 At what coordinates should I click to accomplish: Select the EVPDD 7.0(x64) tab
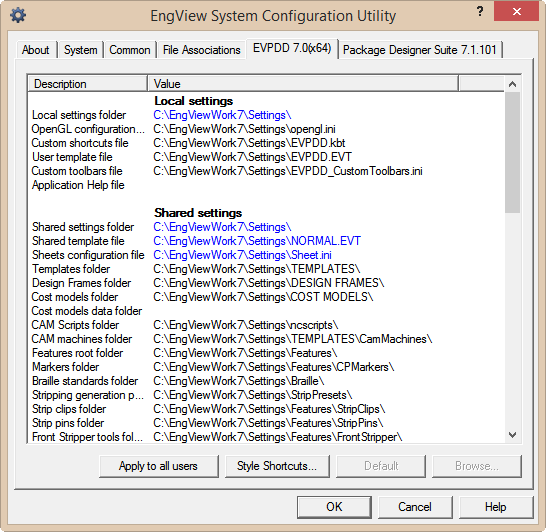pyautogui.click(x=292, y=48)
